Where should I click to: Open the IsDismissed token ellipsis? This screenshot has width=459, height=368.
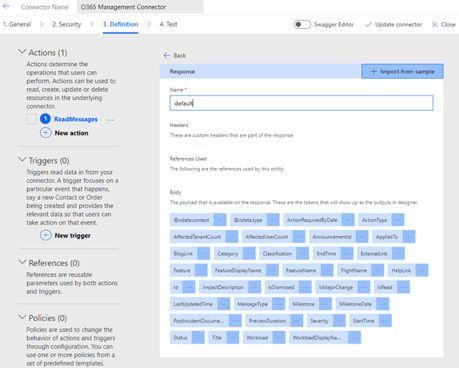[x=305, y=287]
